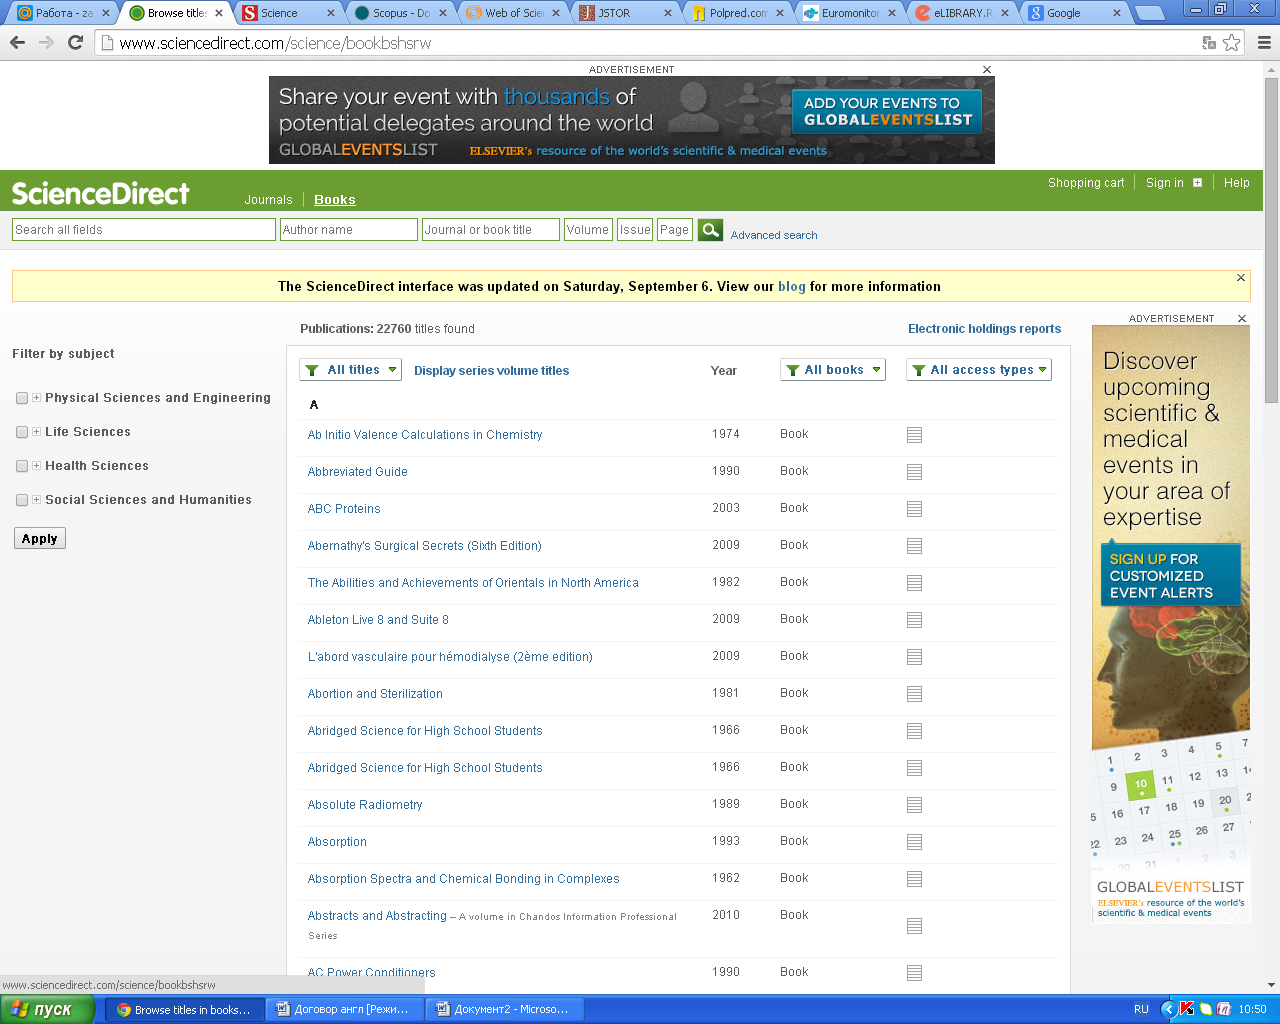Click access icon for L'abord vasculaire row
Screen dimensions: 1280x1024
(914, 657)
